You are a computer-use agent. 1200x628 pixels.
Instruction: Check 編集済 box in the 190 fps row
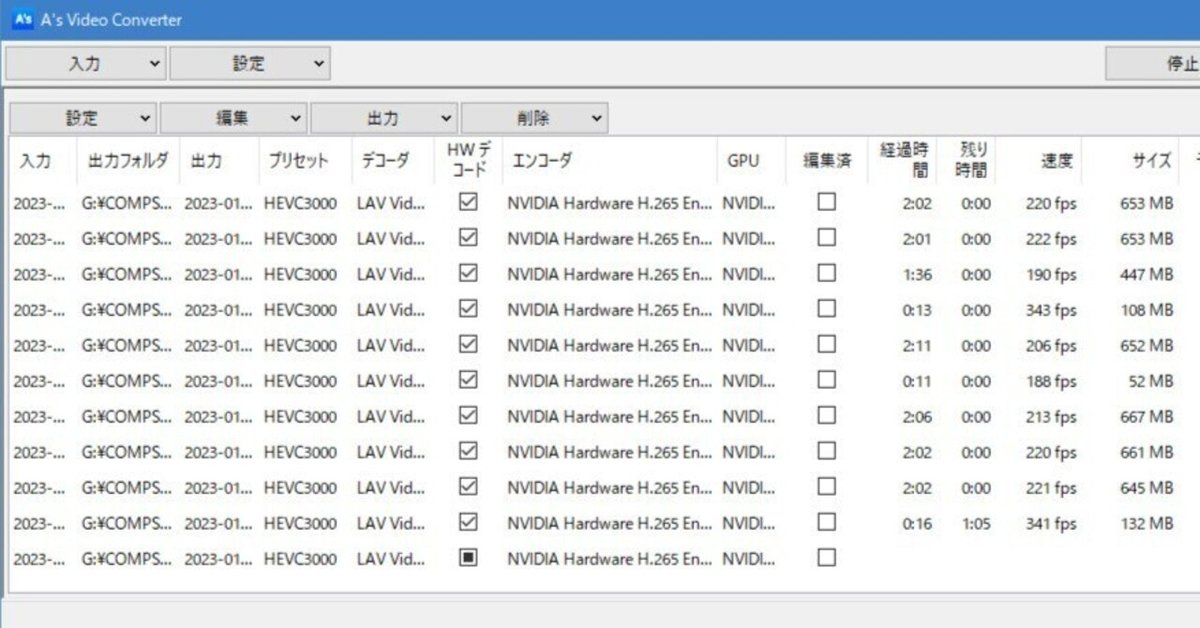[x=826, y=273]
